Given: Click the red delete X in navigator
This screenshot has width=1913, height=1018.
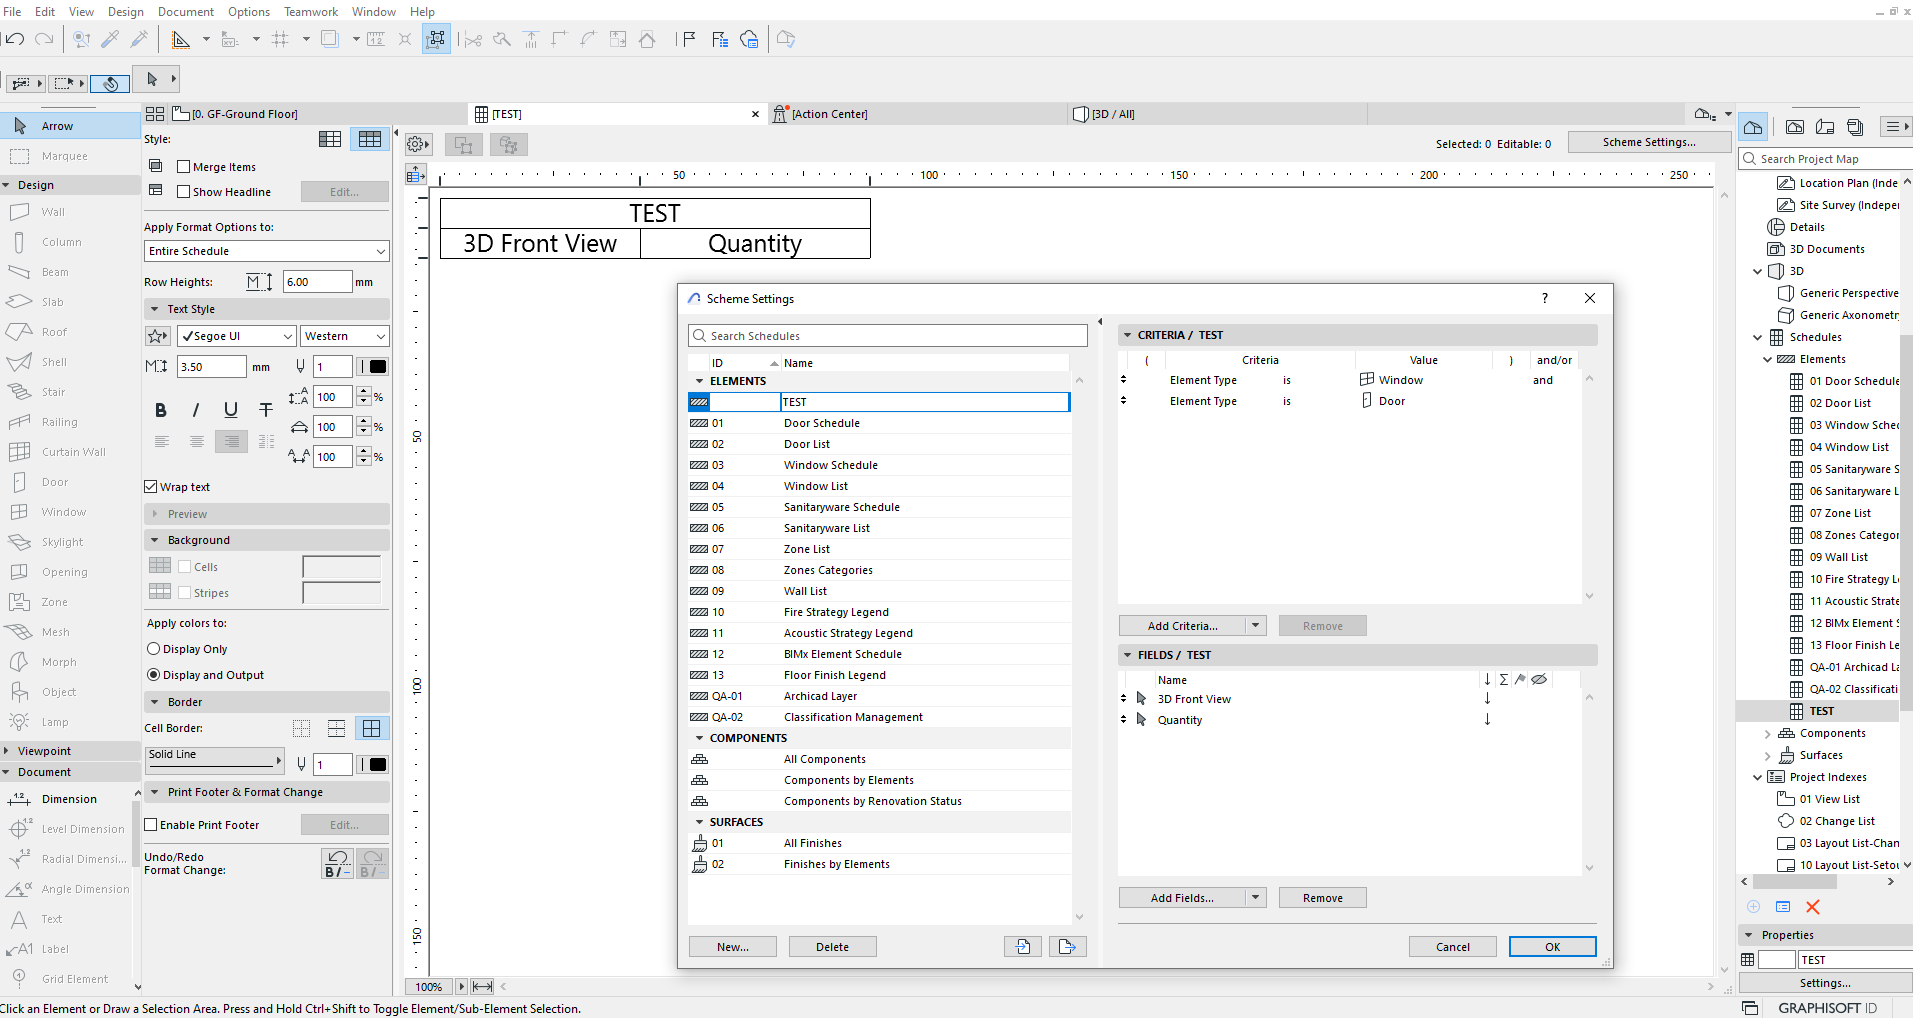Looking at the screenshot, I should tap(1812, 907).
